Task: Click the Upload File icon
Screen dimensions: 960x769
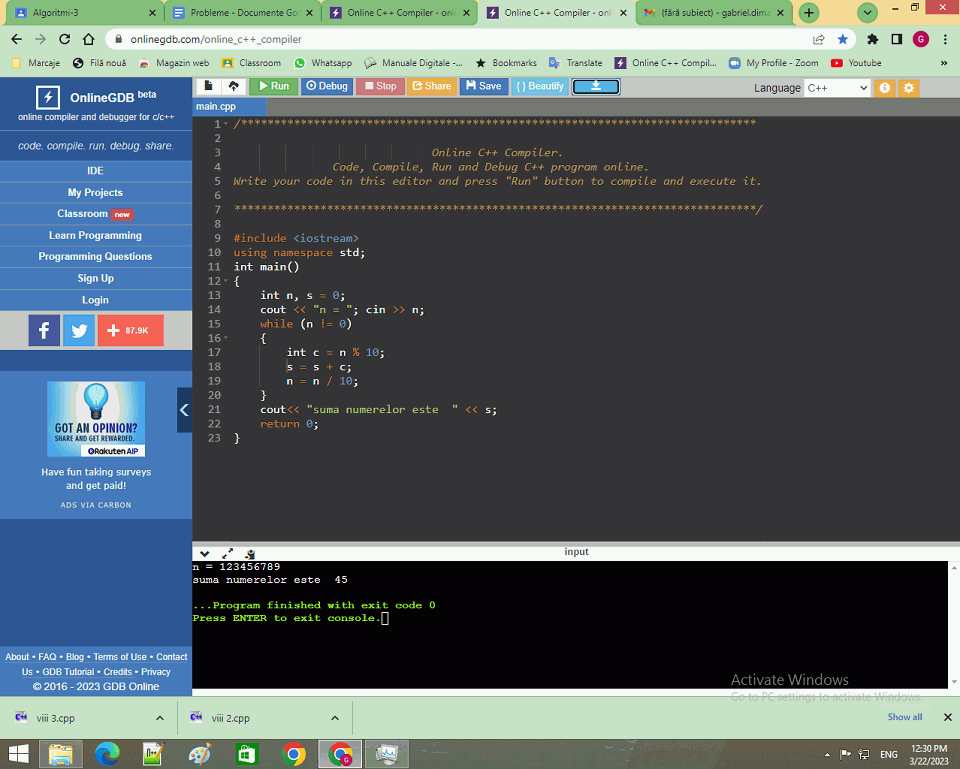Action: [x=233, y=87]
